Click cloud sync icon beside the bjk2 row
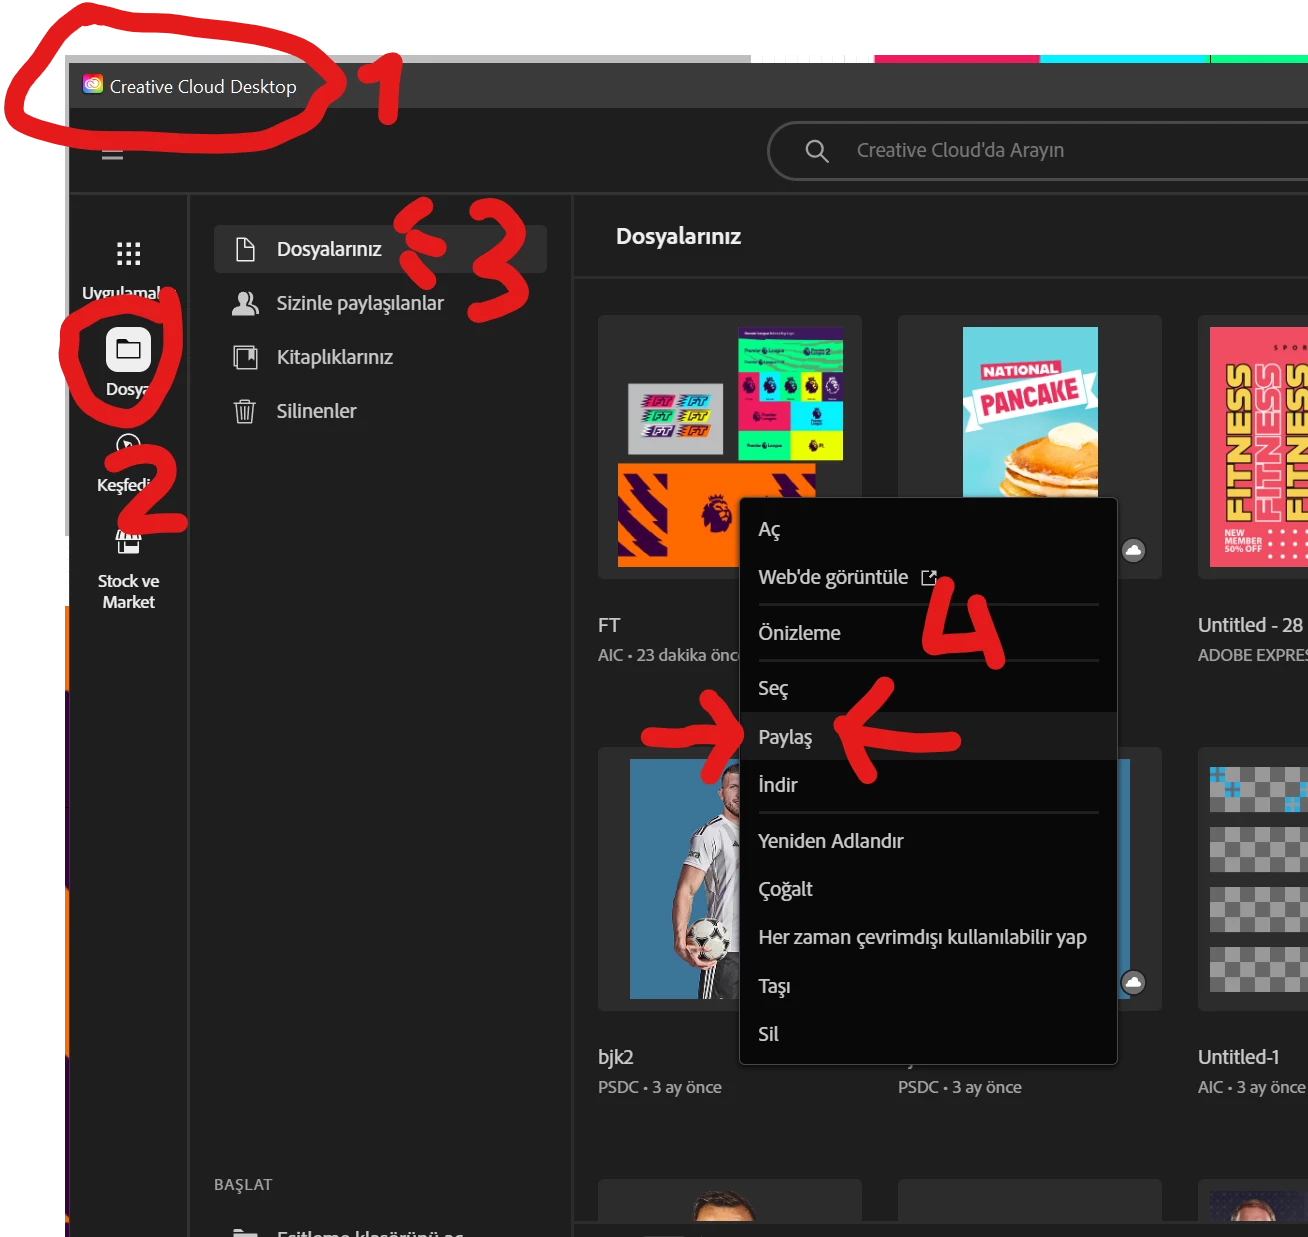The height and width of the screenshot is (1237, 1308). [x=1133, y=982]
